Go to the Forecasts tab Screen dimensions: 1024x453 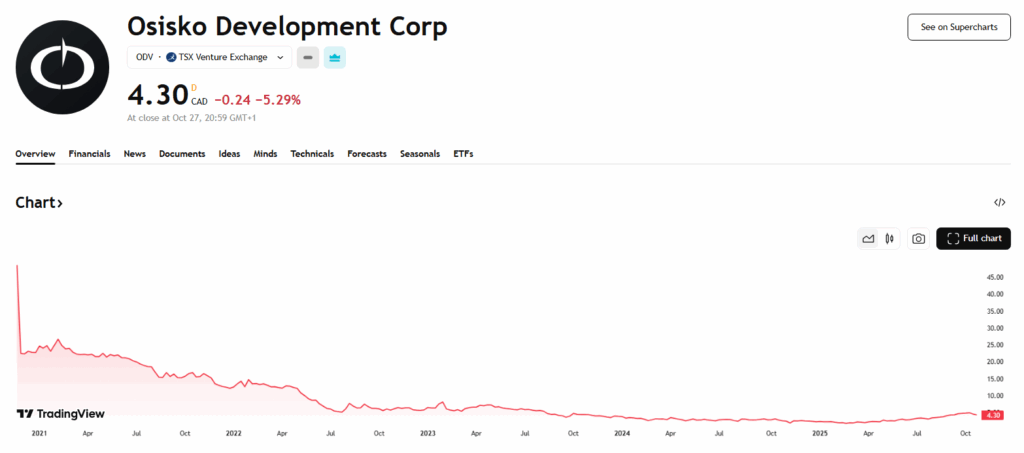367,154
